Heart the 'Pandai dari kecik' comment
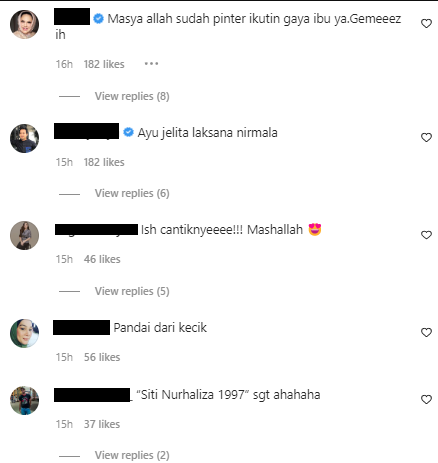 (x=426, y=332)
